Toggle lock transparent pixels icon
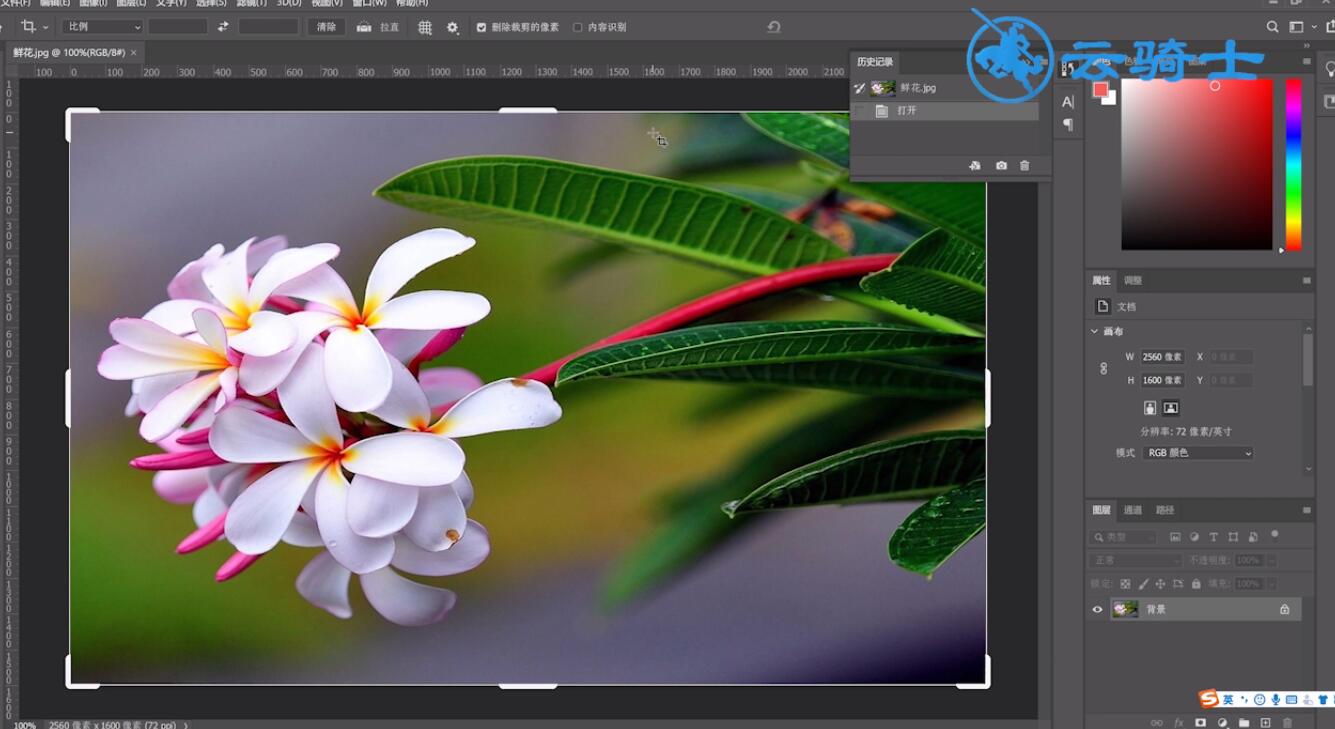Viewport: 1335px width, 729px height. [1125, 584]
